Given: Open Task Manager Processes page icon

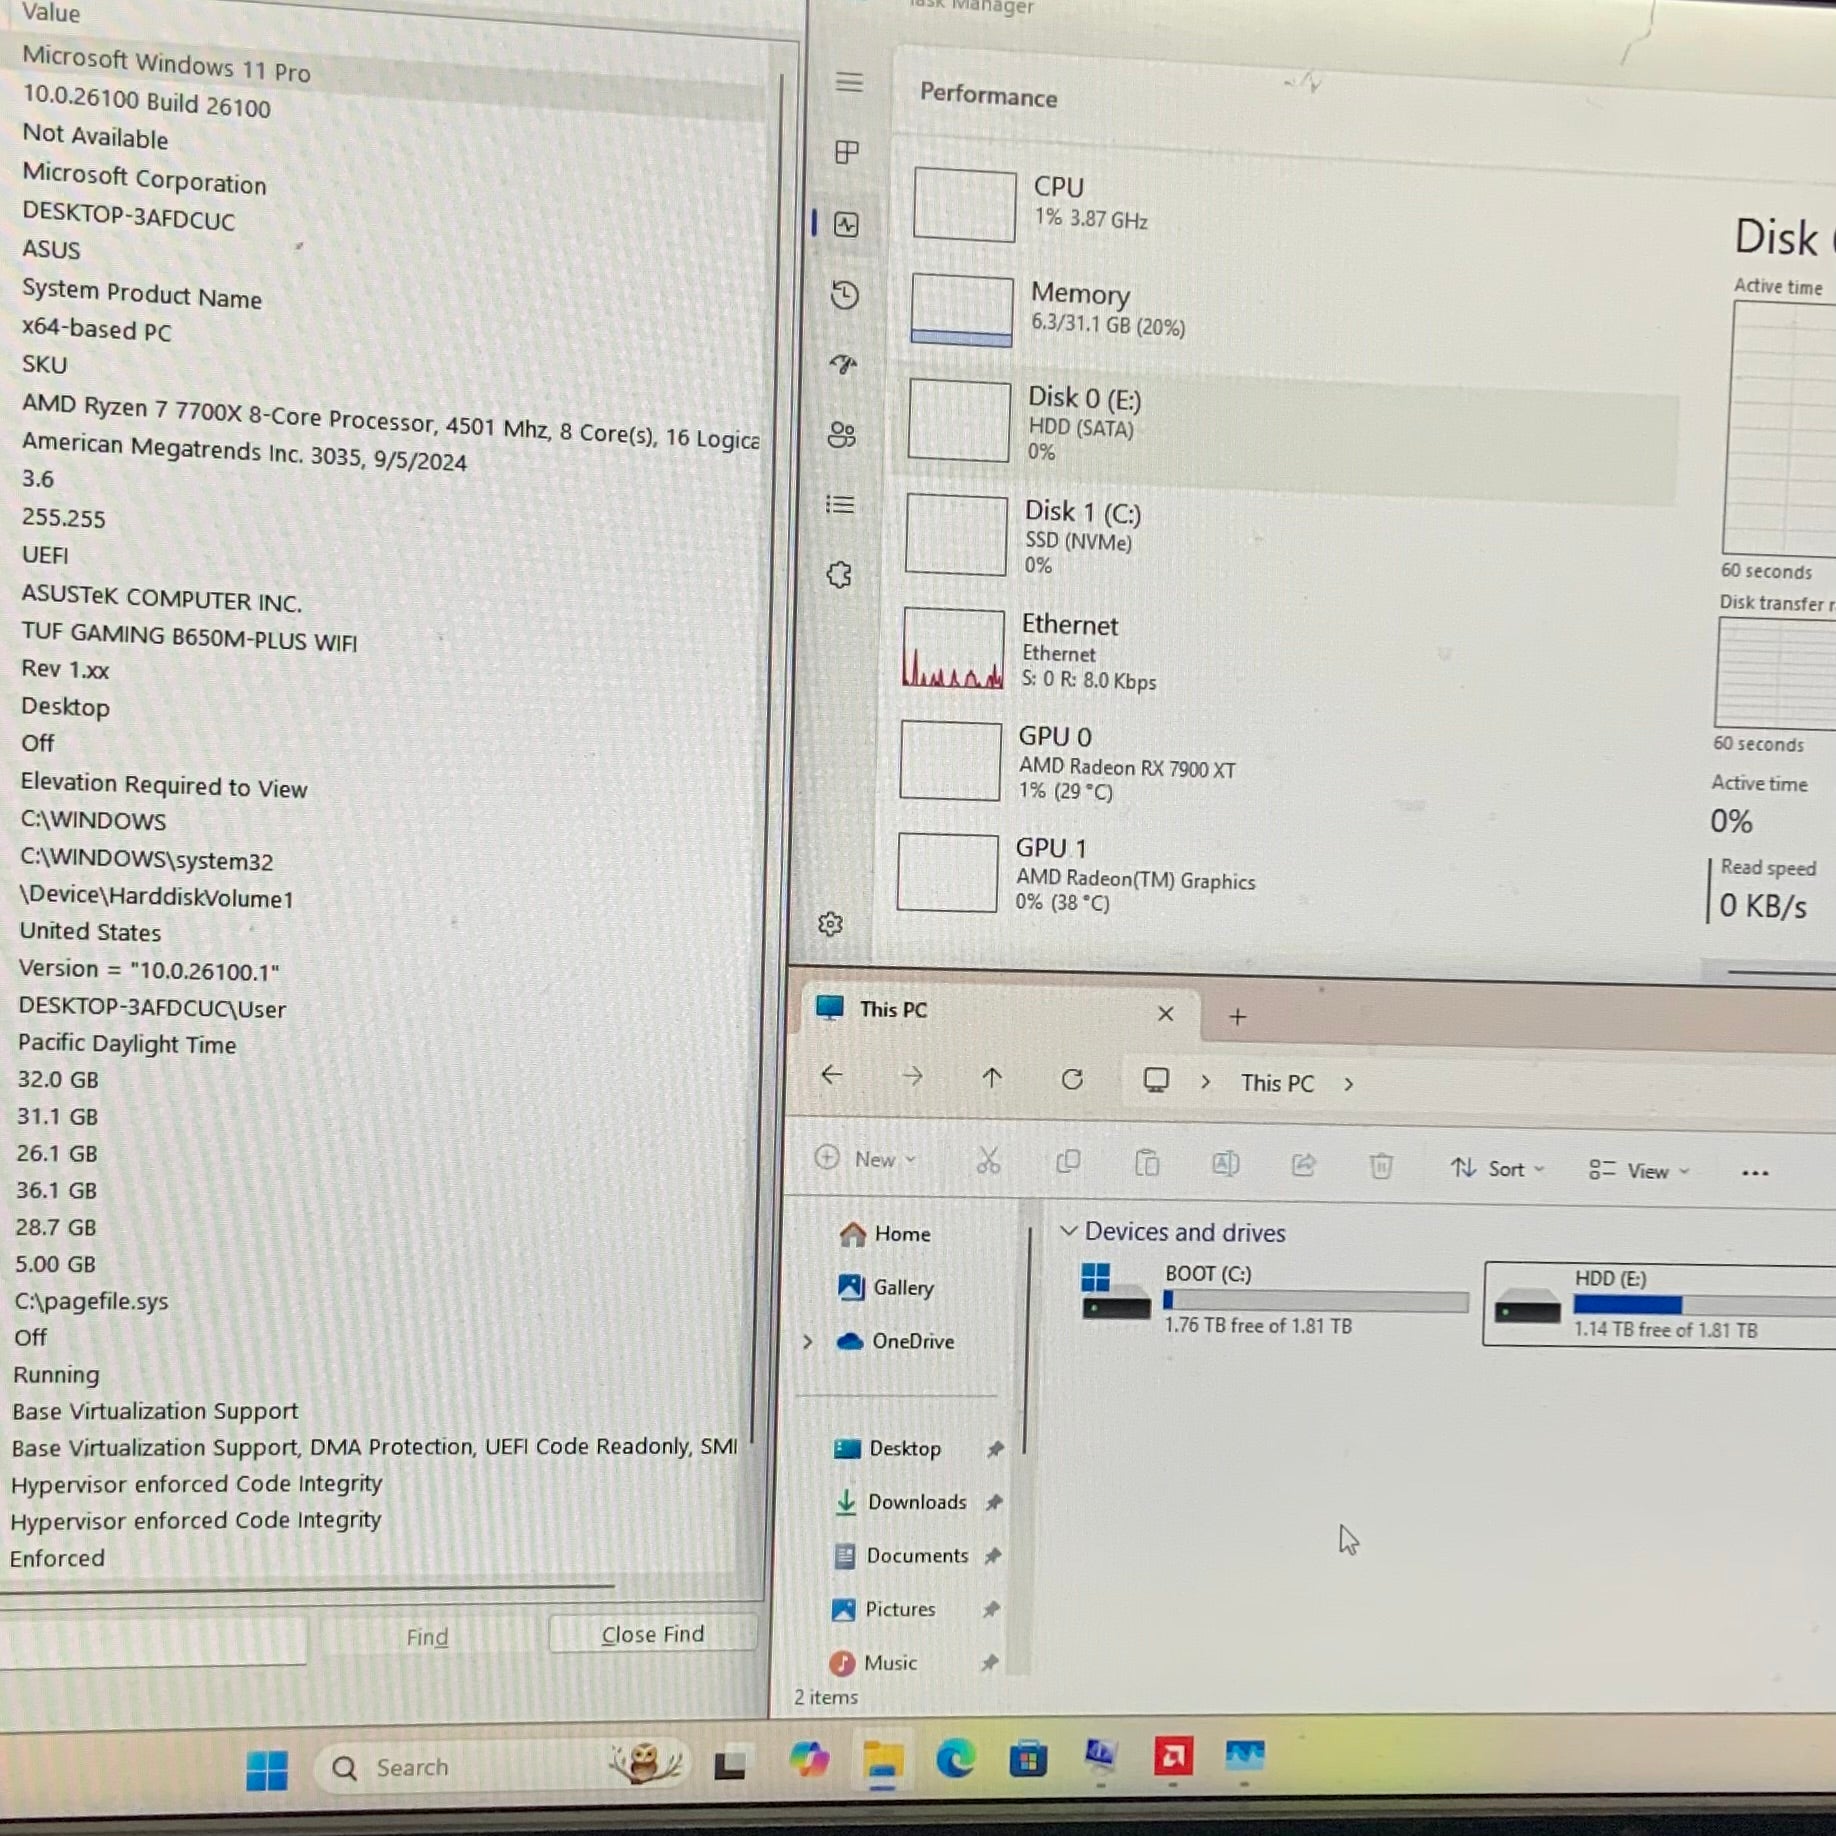Looking at the screenshot, I should tap(847, 152).
